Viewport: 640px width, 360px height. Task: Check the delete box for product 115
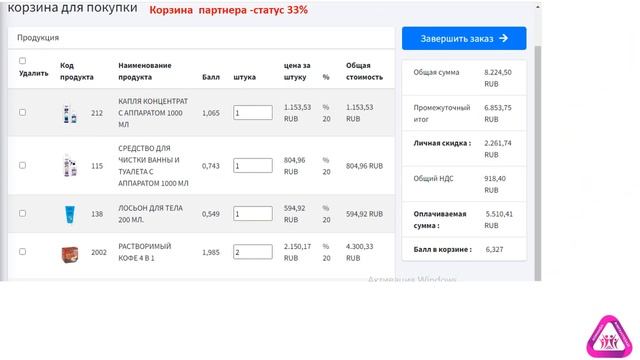[22, 165]
